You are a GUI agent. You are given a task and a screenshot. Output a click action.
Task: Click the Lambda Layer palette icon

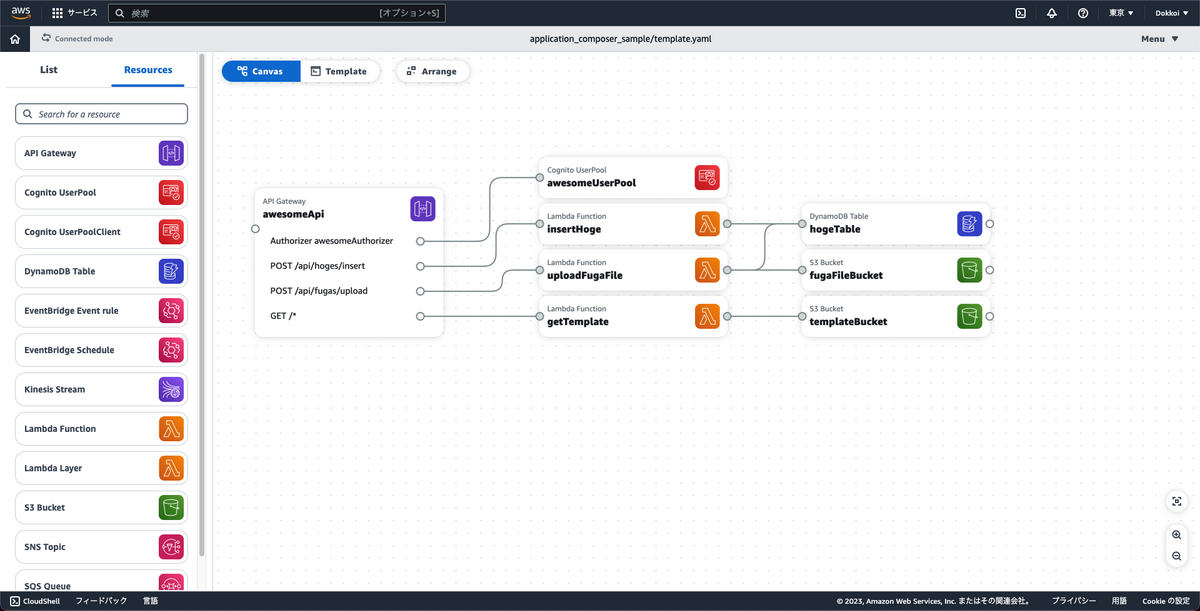171,468
